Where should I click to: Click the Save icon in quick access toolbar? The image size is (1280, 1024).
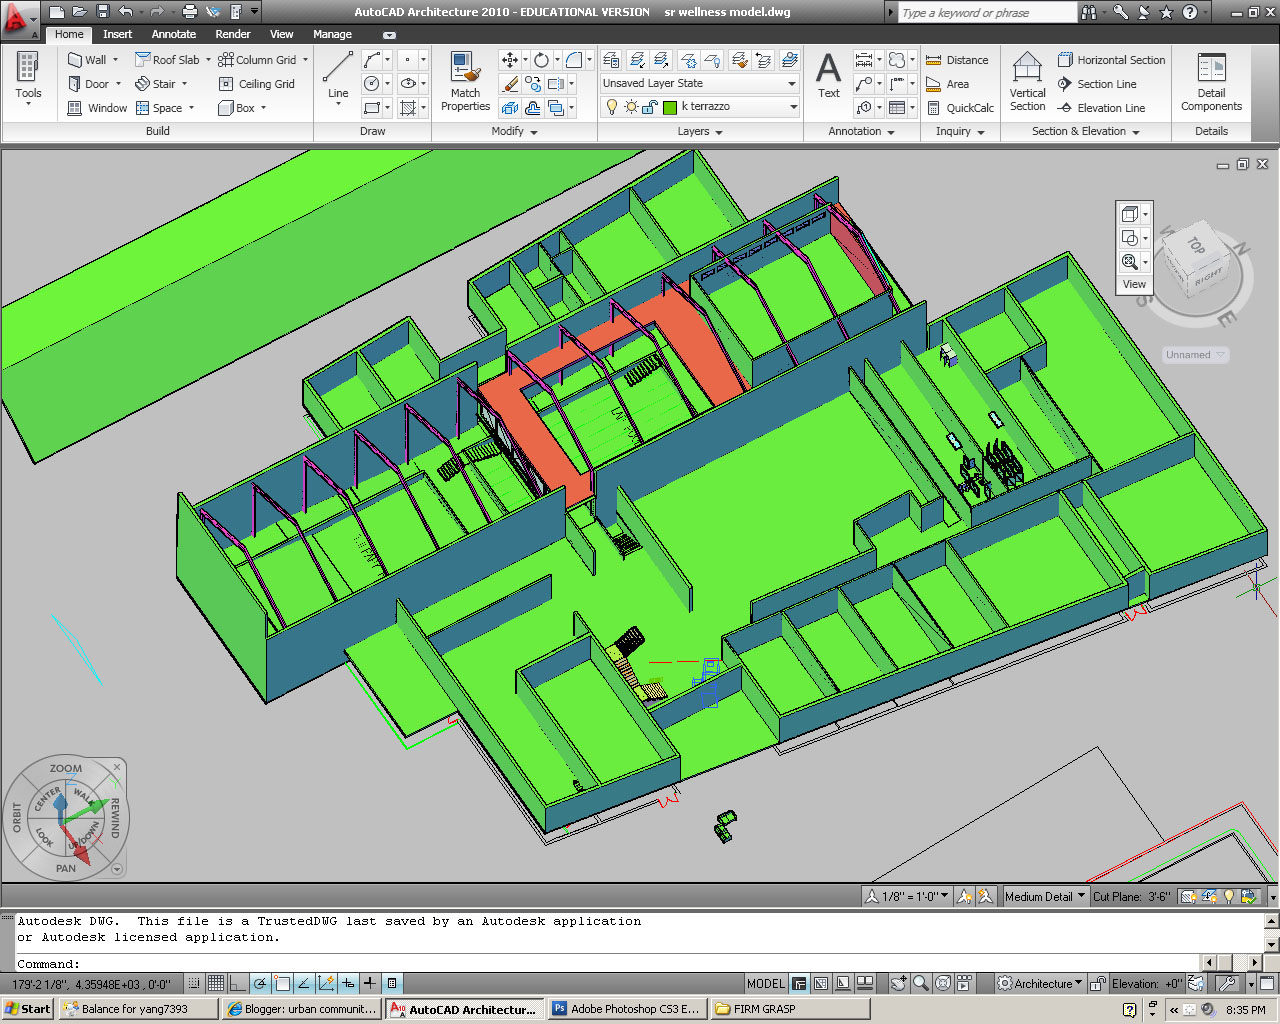[x=103, y=12]
